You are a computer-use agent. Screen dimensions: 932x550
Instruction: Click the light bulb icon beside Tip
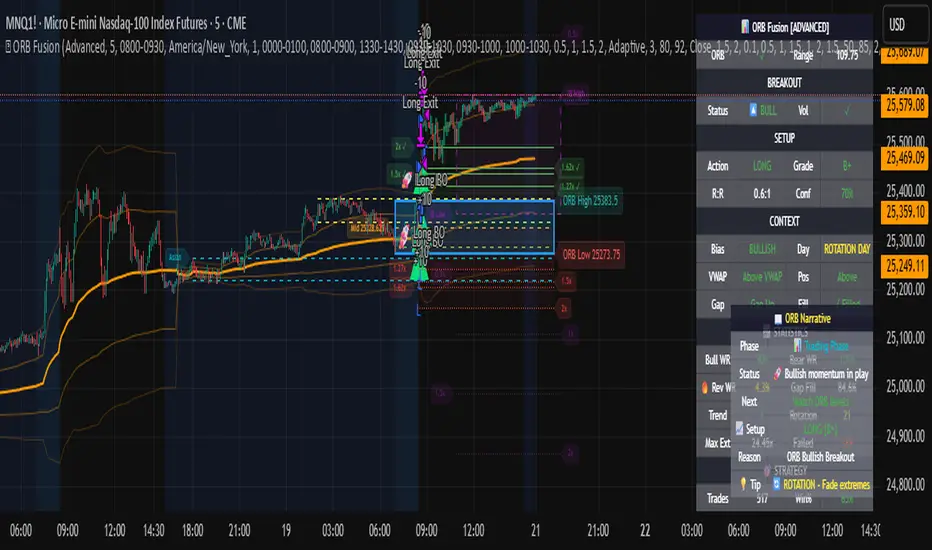pos(742,484)
